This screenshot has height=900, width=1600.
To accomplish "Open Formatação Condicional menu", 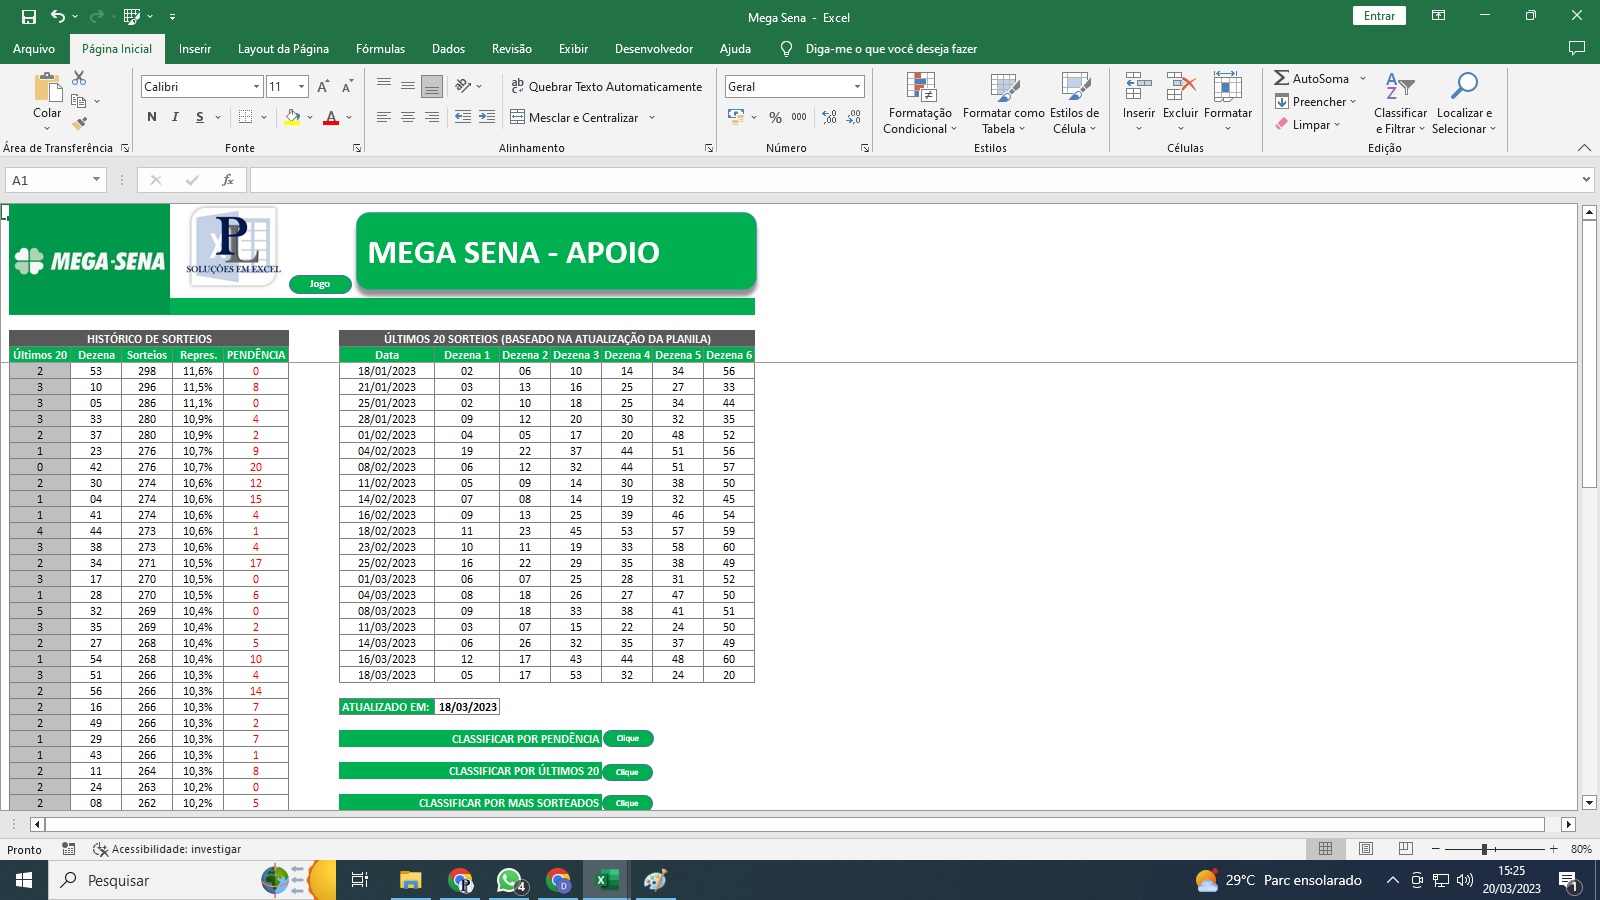I will pyautogui.click(x=920, y=103).
